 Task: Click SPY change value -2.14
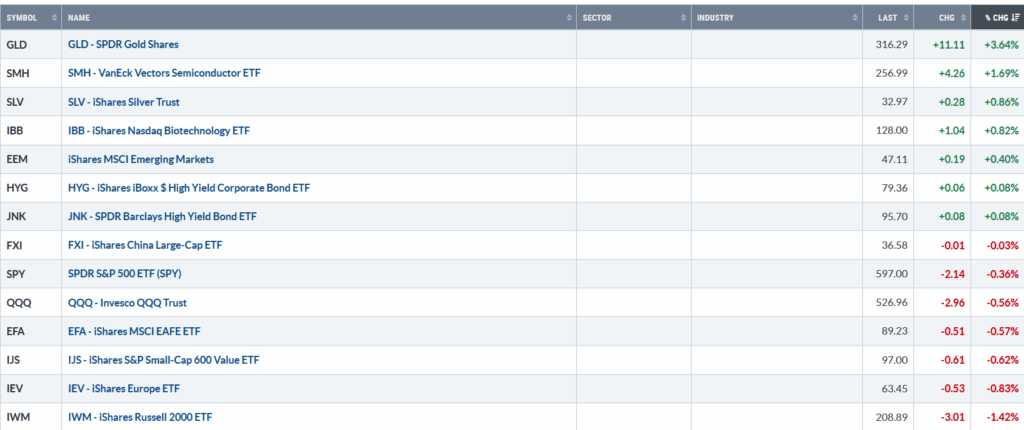click(x=953, y=274)
